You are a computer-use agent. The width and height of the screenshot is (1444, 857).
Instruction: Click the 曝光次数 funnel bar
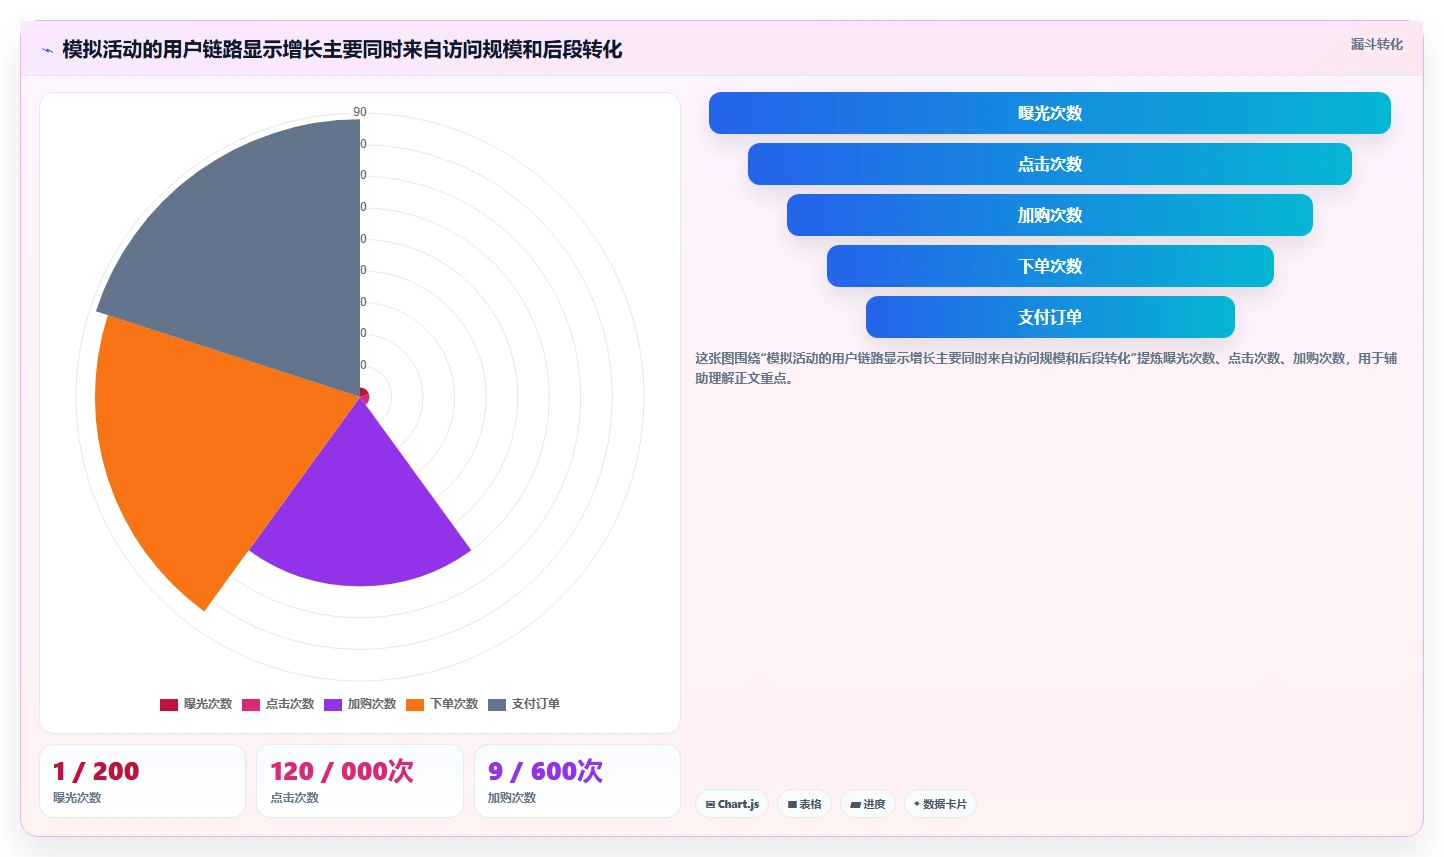[x=1049, y=113]
